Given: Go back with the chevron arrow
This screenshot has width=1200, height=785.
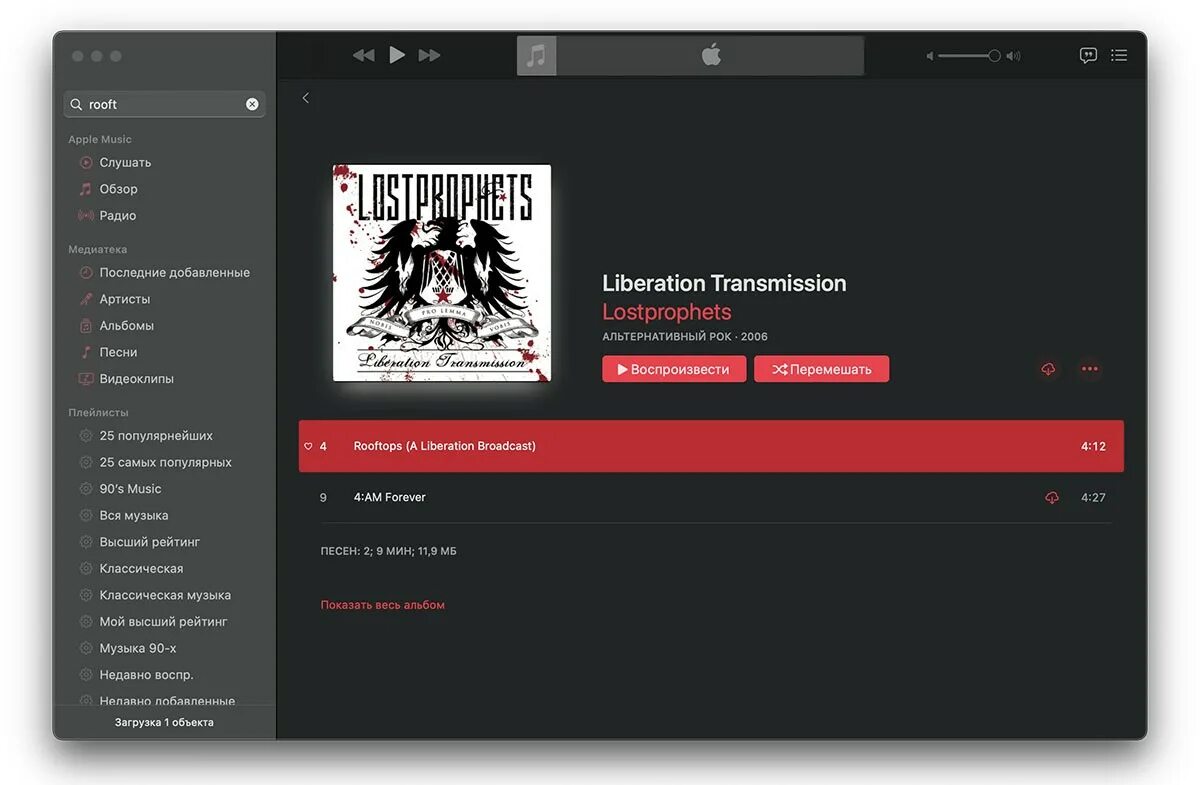Looking at the screenshot, I should click(x=306, y=98).
